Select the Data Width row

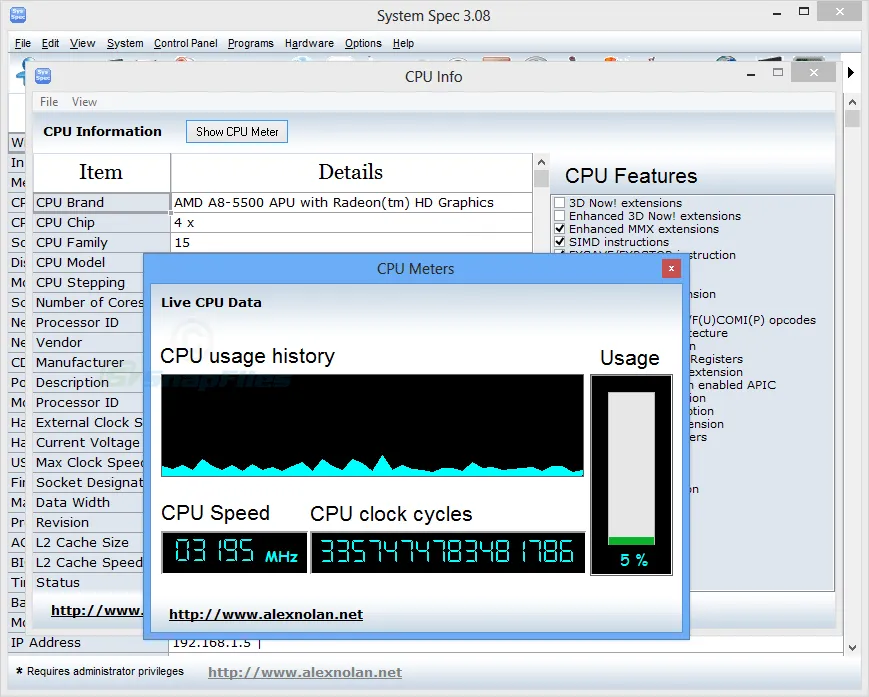(89, 503)
